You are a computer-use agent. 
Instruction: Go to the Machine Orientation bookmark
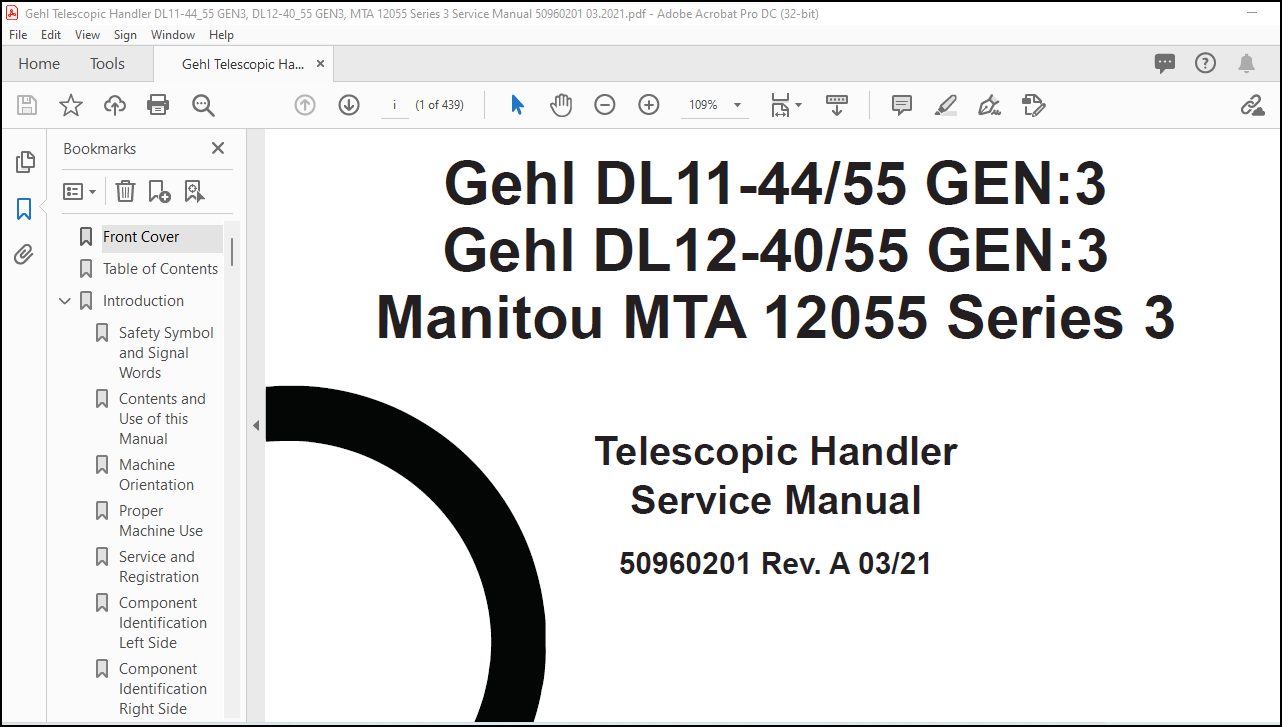coord(156,475)
